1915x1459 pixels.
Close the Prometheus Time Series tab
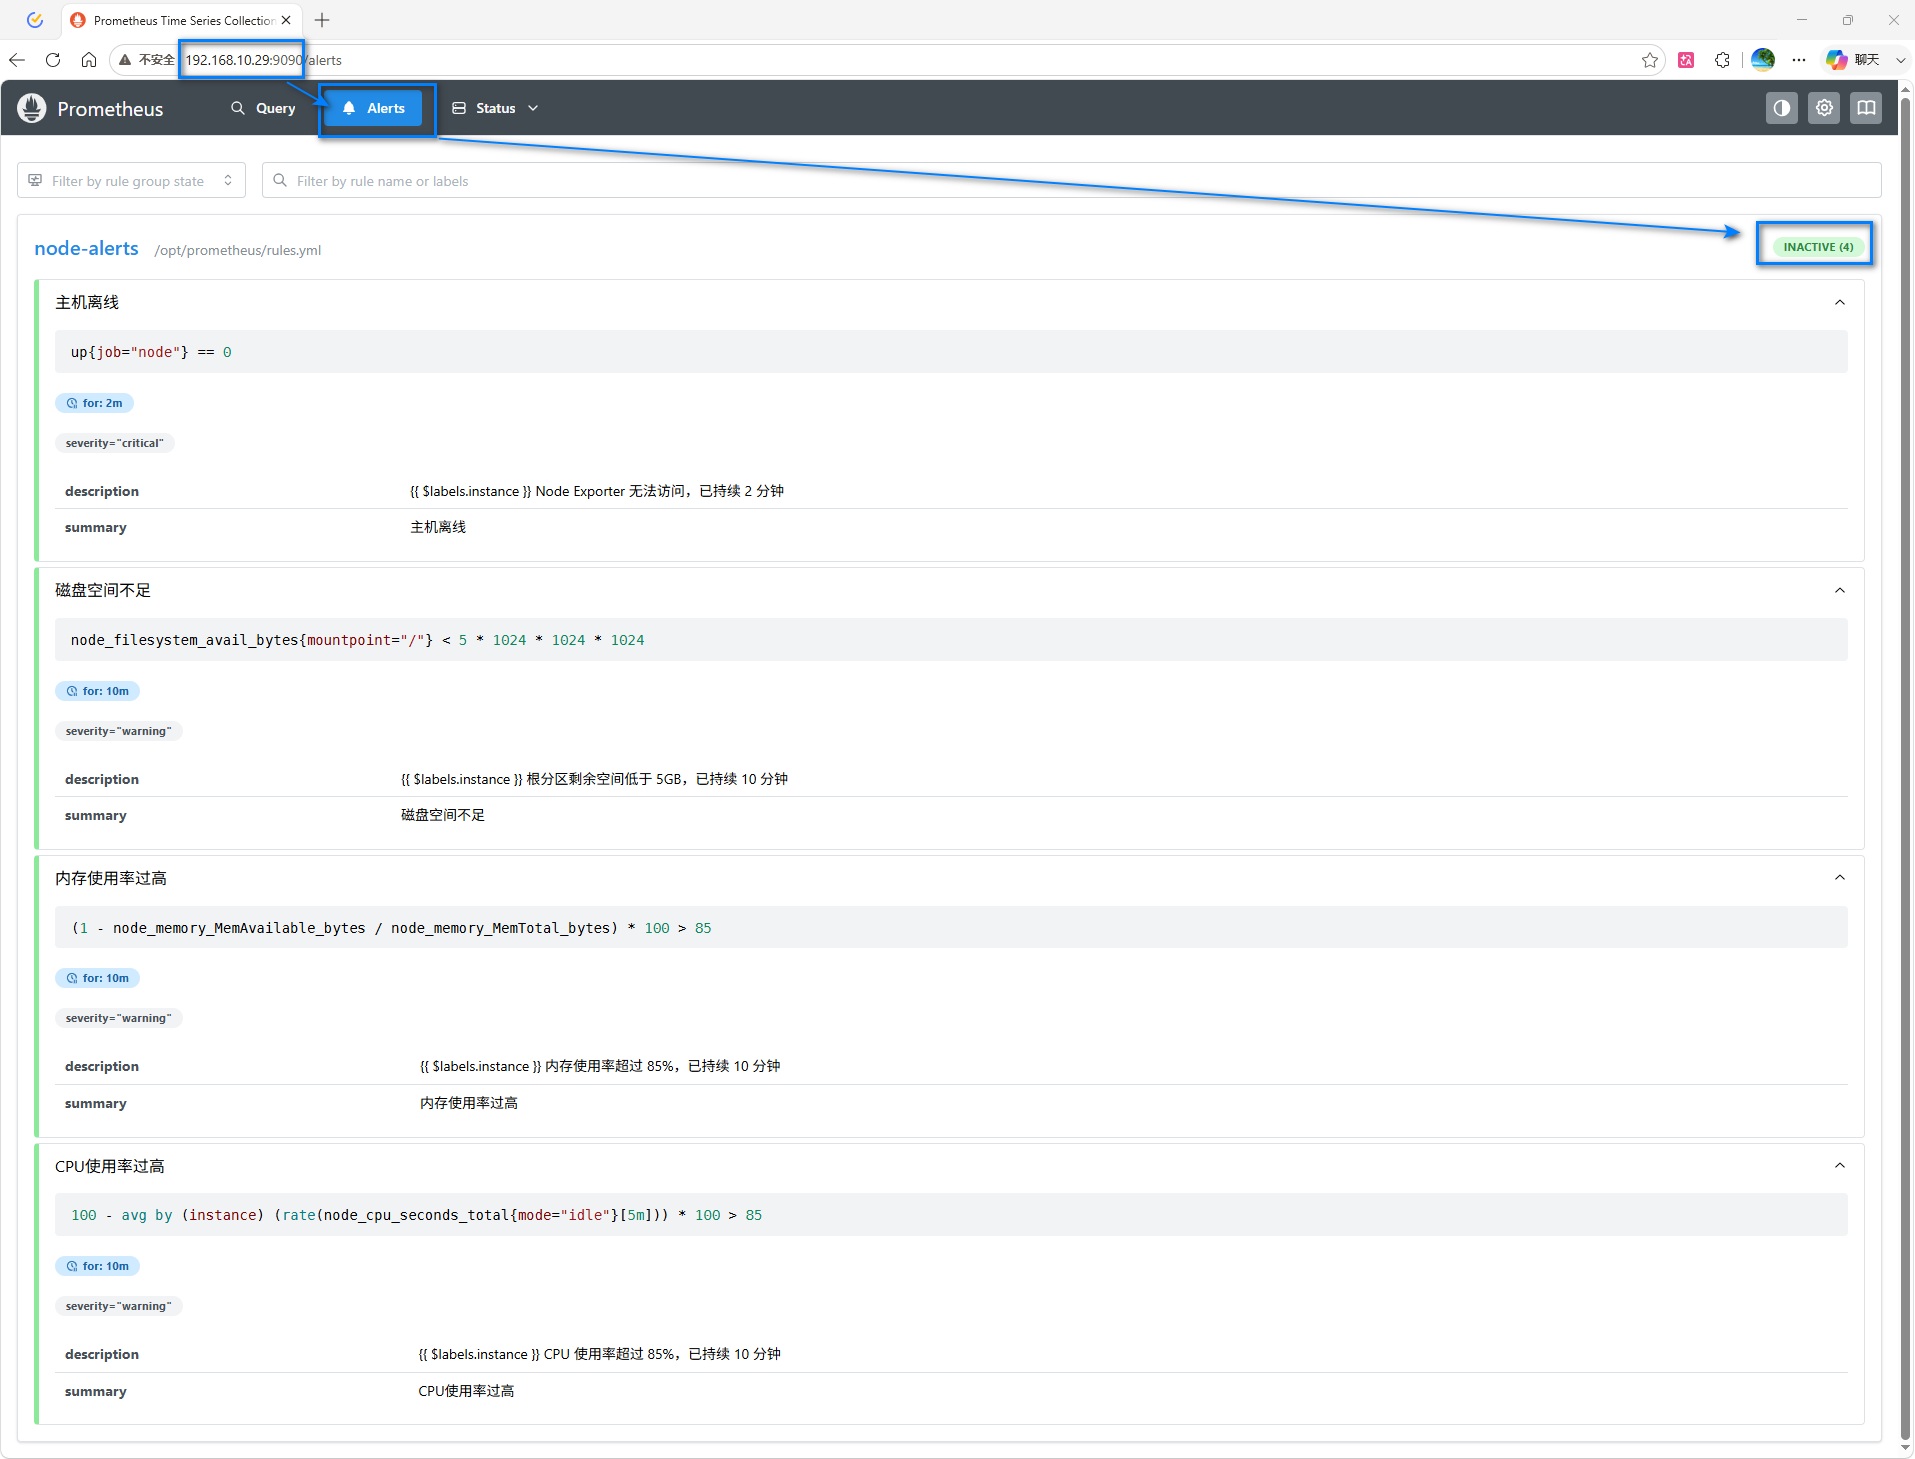tap(286, 20)
